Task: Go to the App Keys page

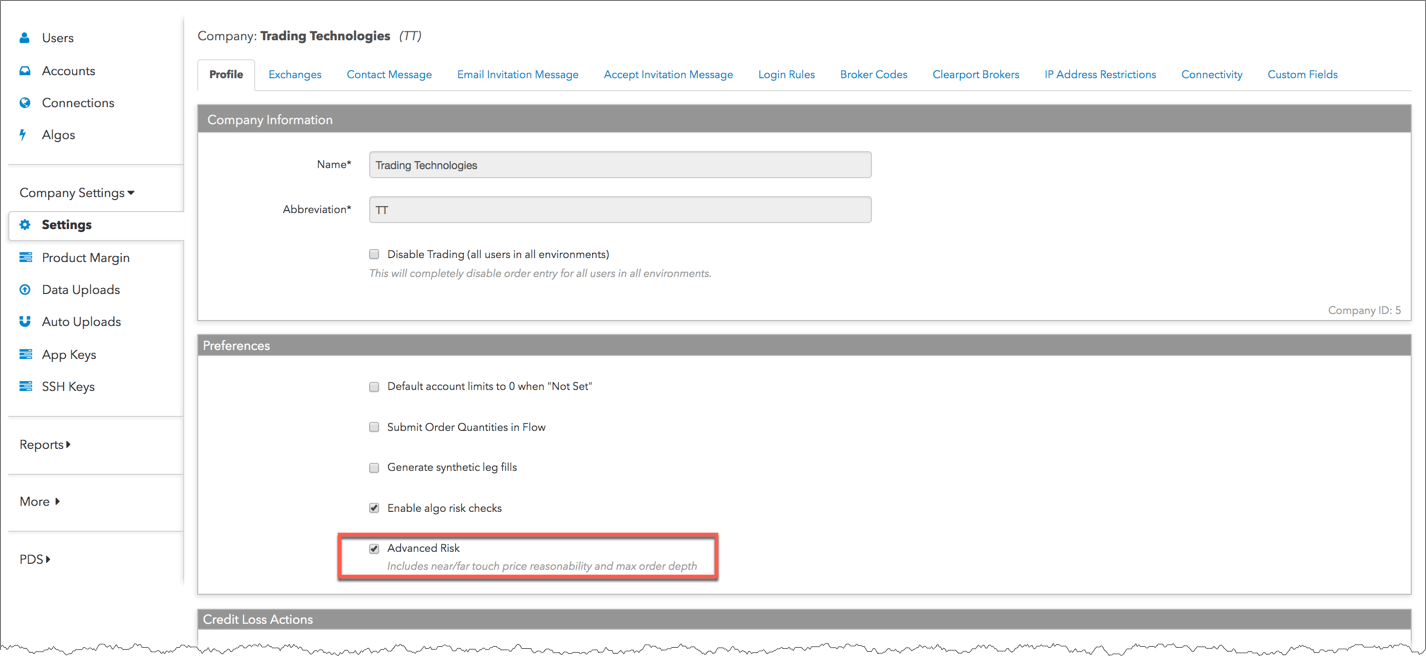Action: coord(69,355)
